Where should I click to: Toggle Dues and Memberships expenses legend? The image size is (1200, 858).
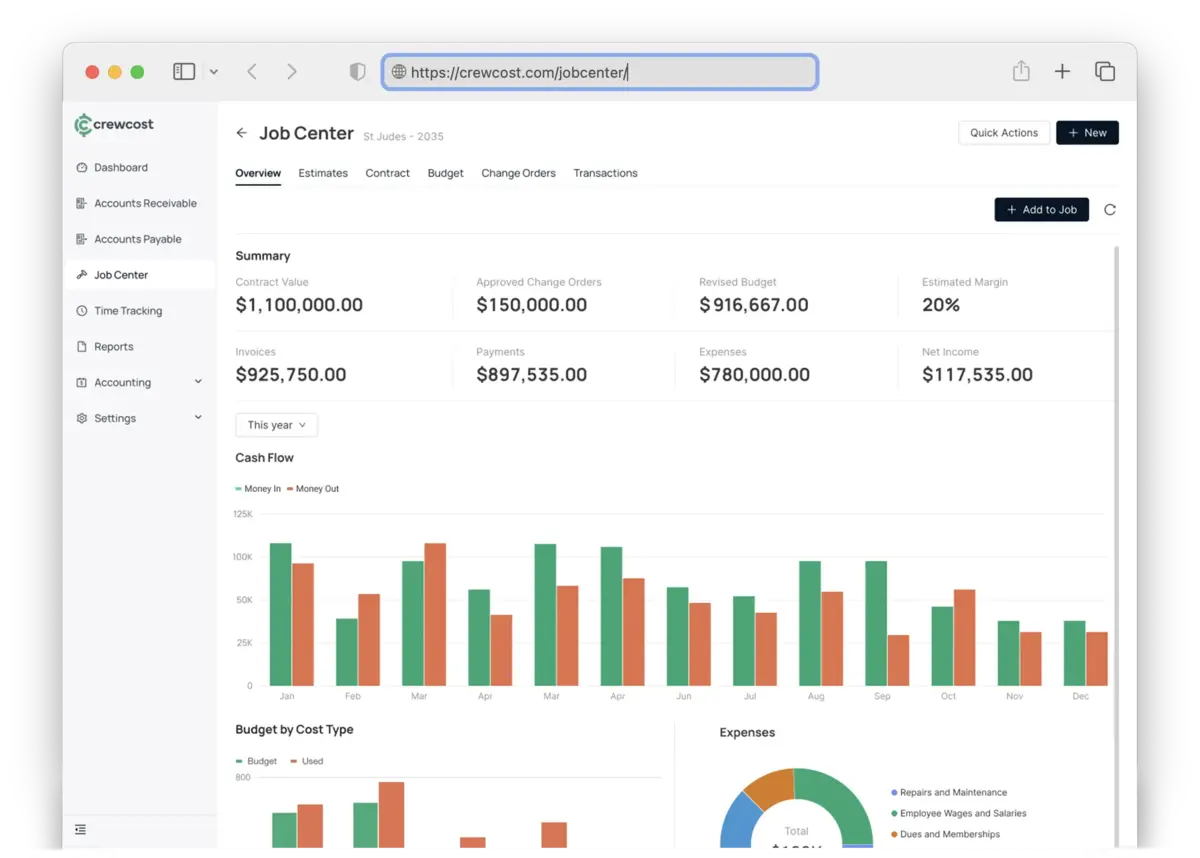click(945, 835)
